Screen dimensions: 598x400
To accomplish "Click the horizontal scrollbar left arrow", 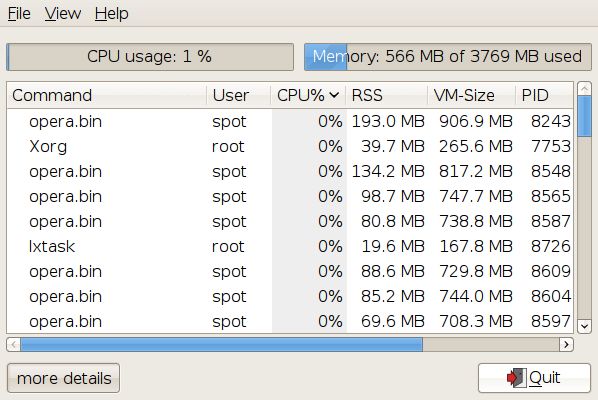I will tap(14, 345).
